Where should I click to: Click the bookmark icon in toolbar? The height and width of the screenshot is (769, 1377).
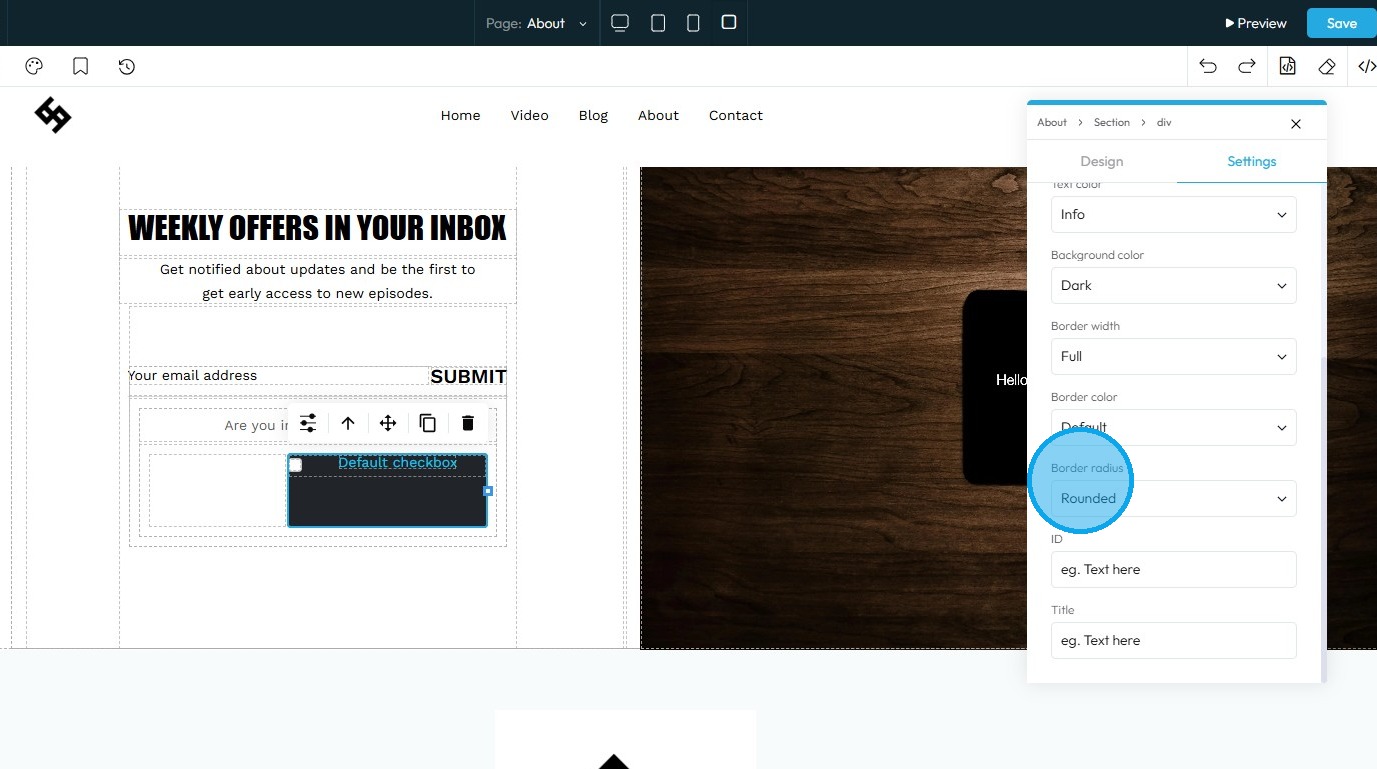point(81,67)
